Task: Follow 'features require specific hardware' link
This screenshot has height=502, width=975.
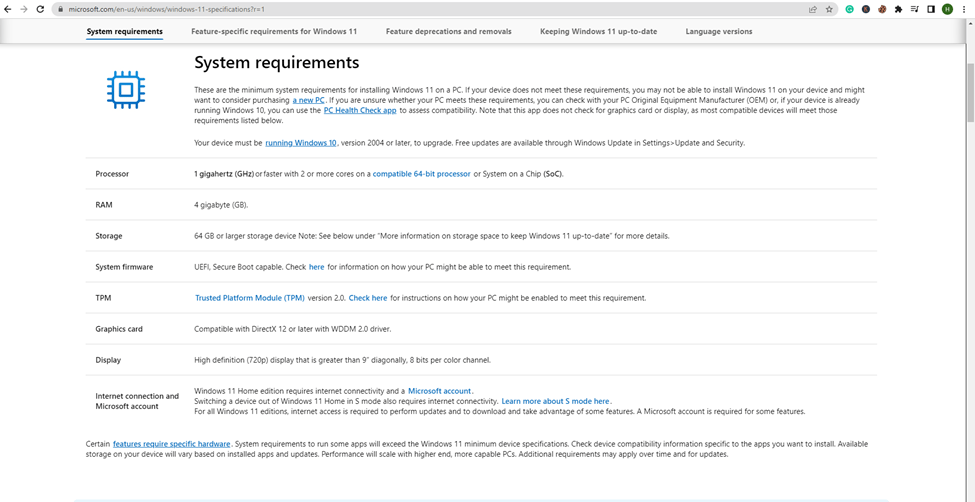Action: click(172, 444)
